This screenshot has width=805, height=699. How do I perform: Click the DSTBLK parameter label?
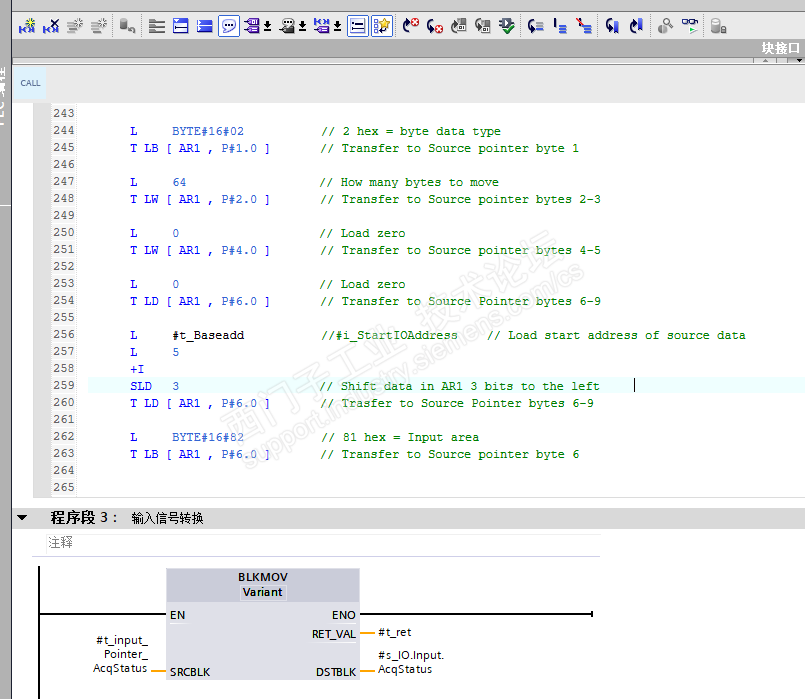point(336,672)
